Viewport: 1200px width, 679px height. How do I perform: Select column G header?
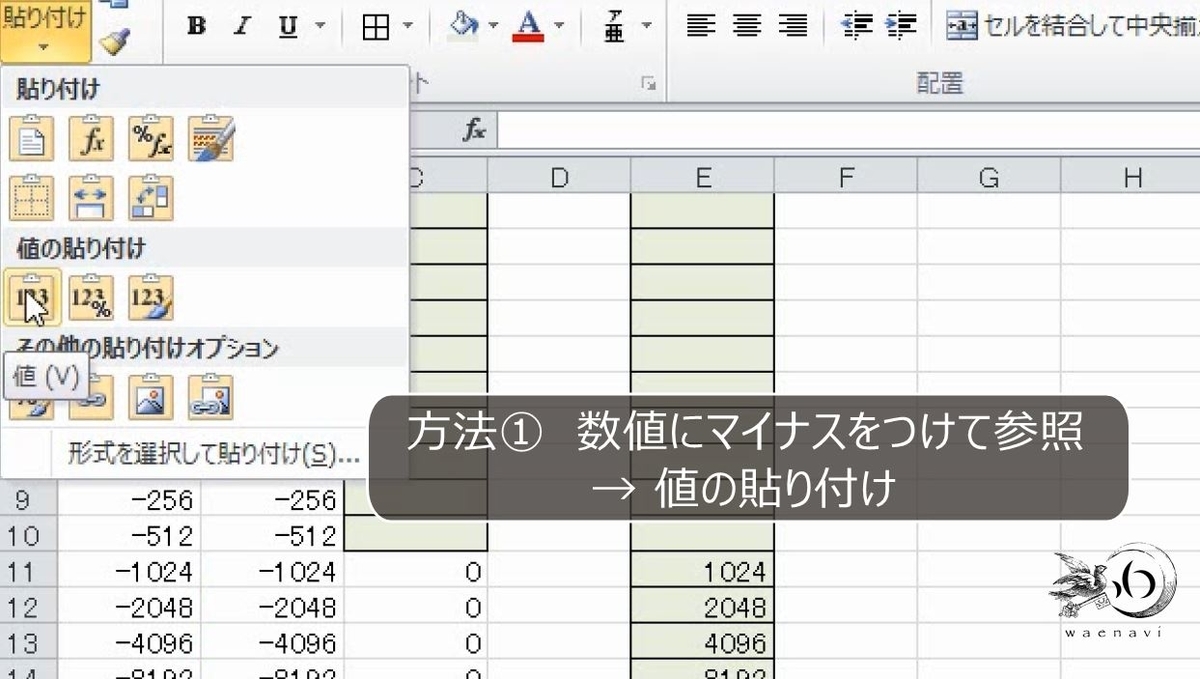(989, 178)
